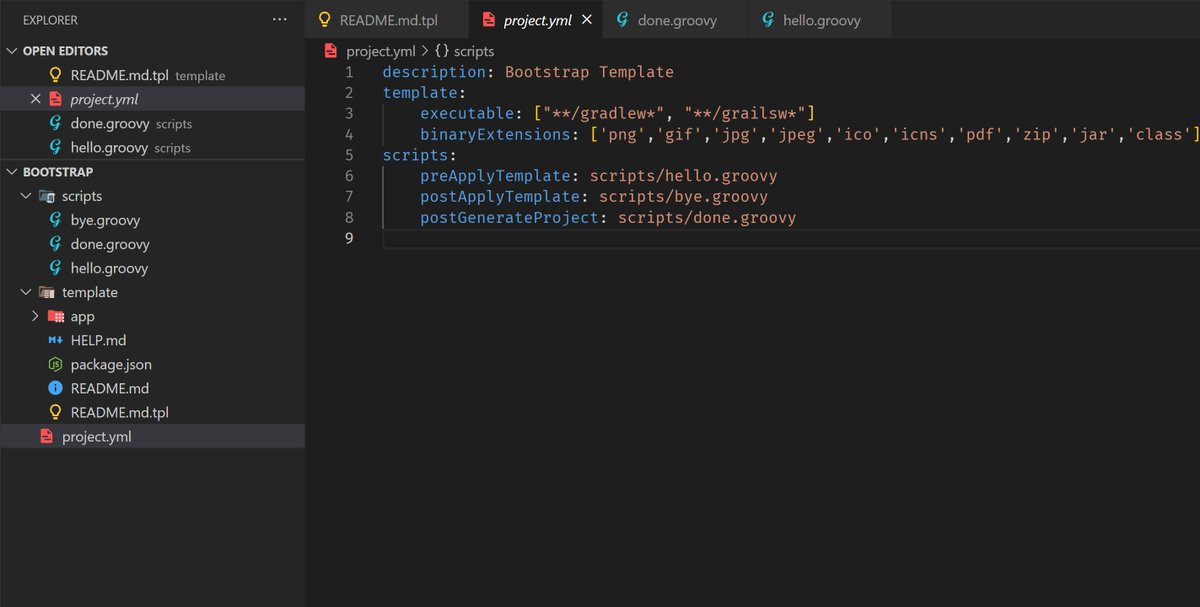Open README.md.tpl in template folder

tap(152, 412)
